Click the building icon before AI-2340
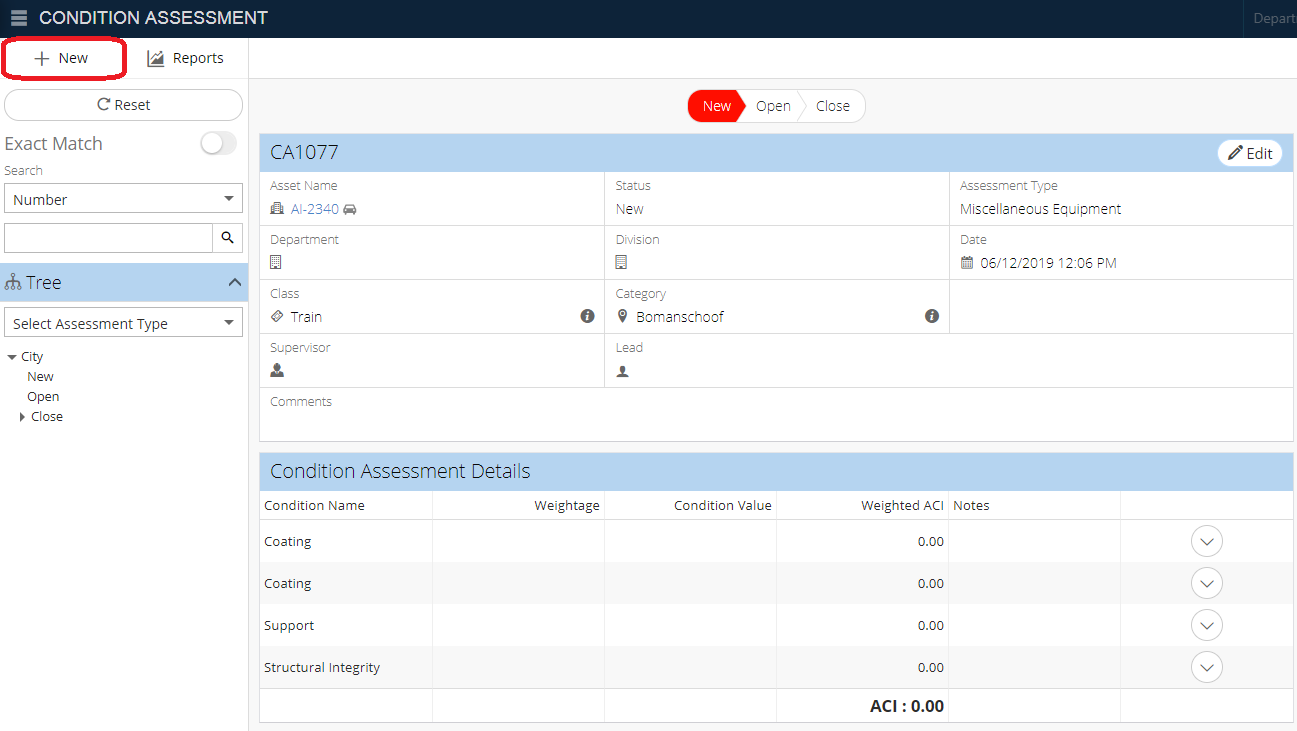The image size is (1297, 731). tap(278, 209)
